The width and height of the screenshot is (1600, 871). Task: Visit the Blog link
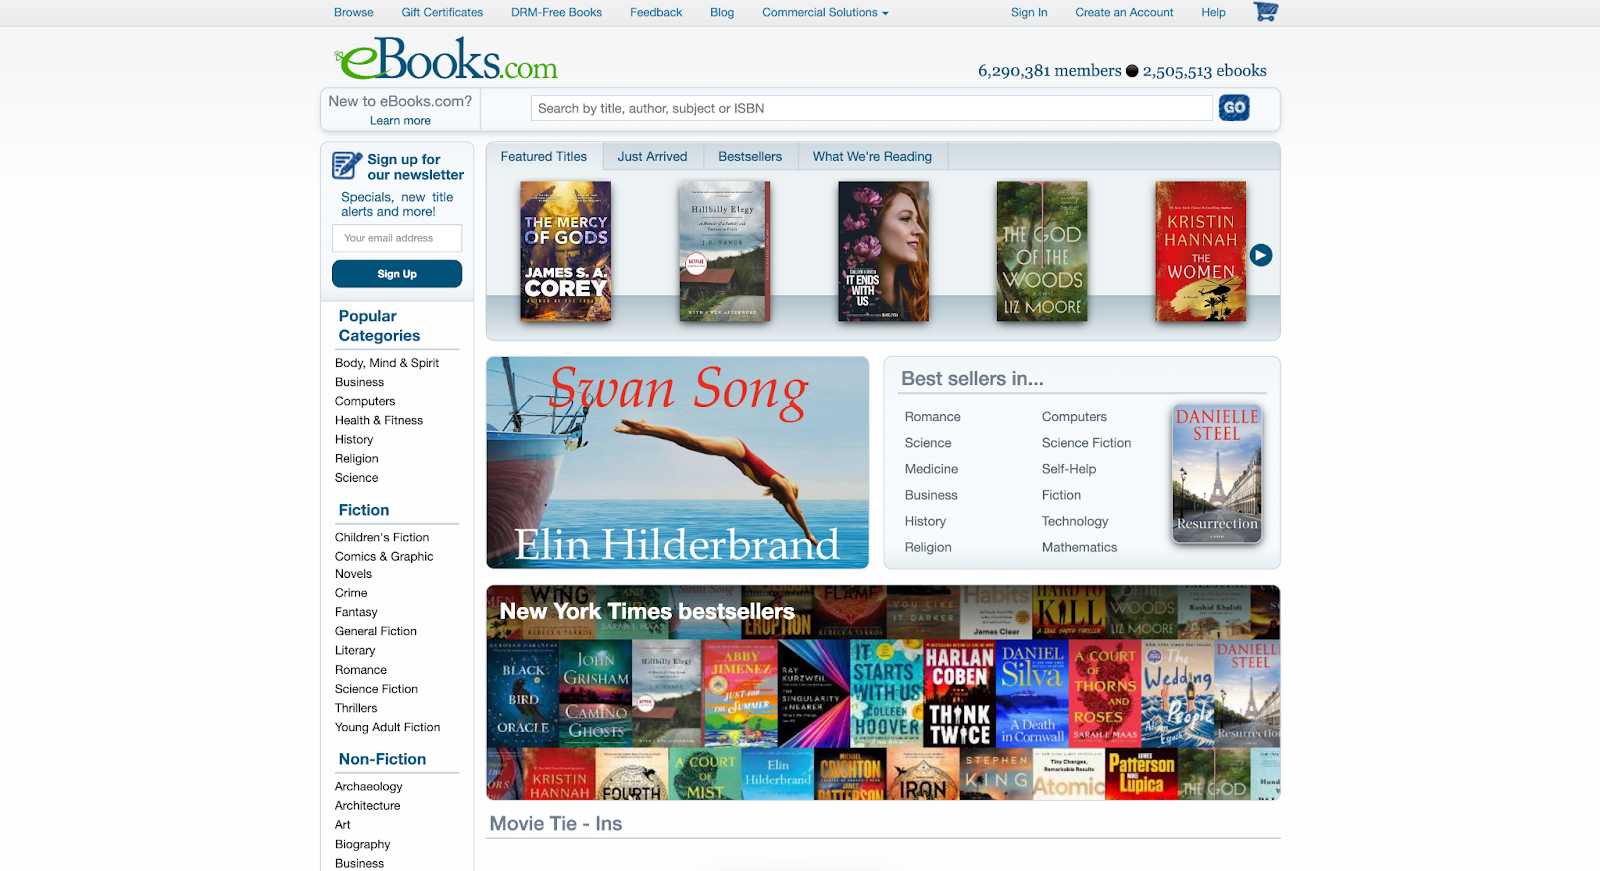click(722, 12)
